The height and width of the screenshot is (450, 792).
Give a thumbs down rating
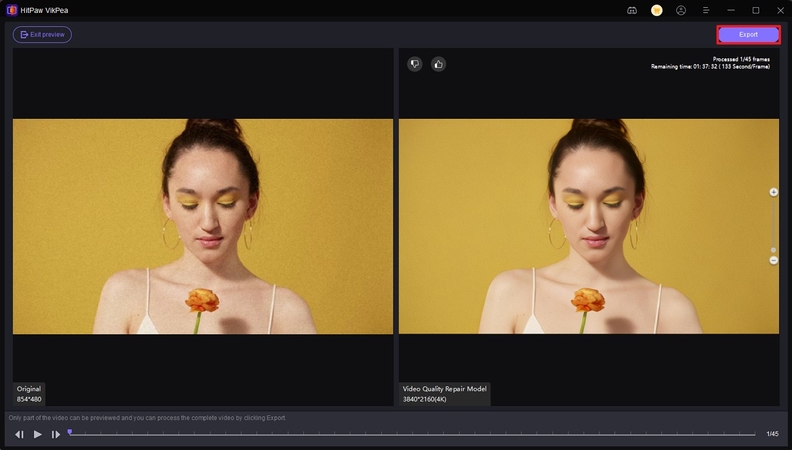tap(415, 64)
